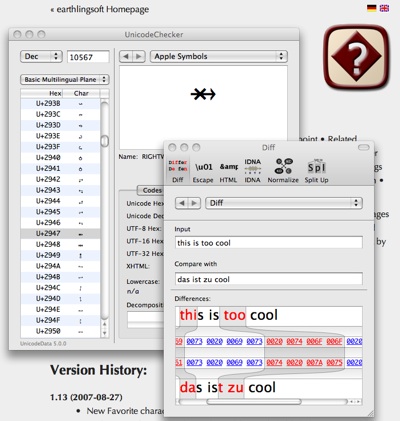
Task: Click 'this is too cool' differences text
Action: (x=229, y=315)
